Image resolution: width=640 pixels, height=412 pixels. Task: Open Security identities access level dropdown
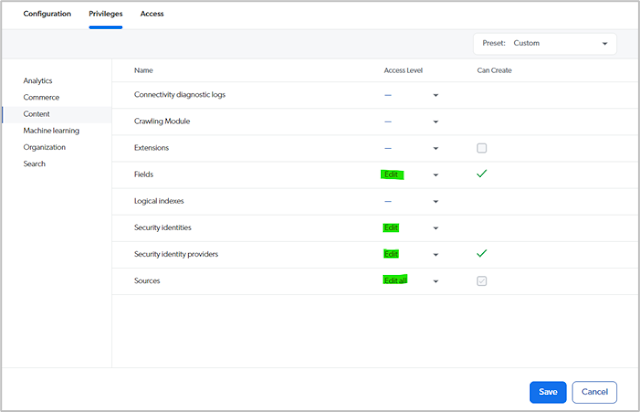[436, 228]
